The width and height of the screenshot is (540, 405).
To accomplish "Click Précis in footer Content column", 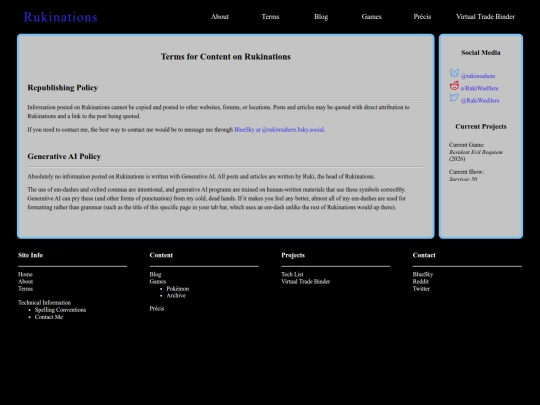I will [x=157, y=309].
